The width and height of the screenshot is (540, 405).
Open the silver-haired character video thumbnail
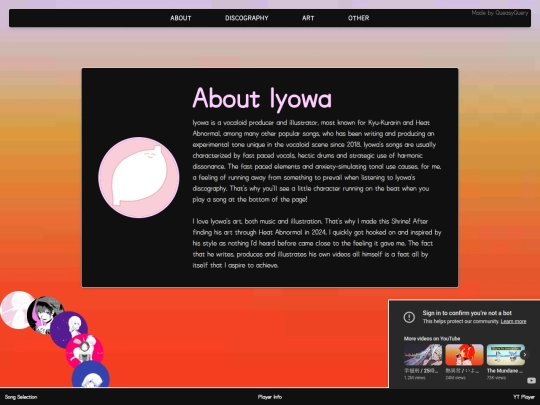(x=423, y=355)
